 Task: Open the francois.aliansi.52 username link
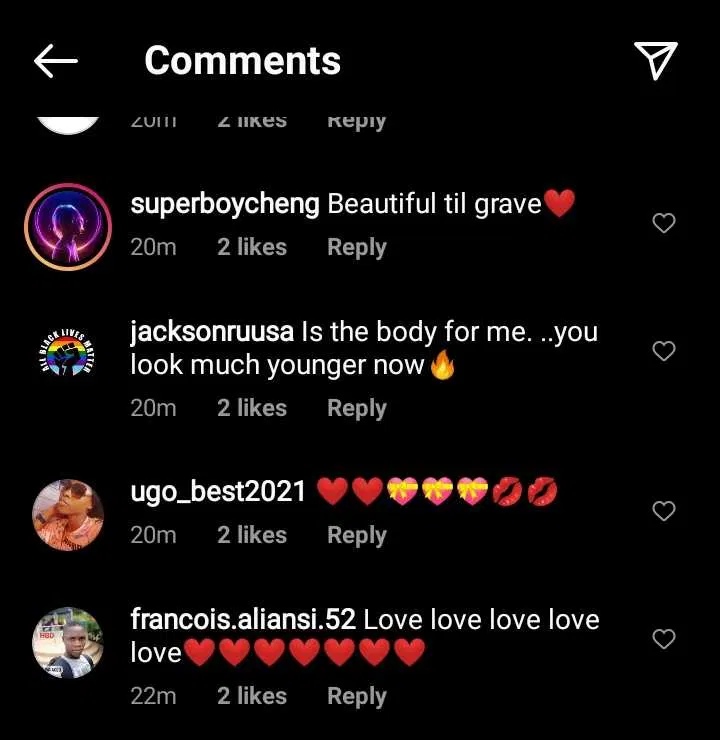[242, 620]
